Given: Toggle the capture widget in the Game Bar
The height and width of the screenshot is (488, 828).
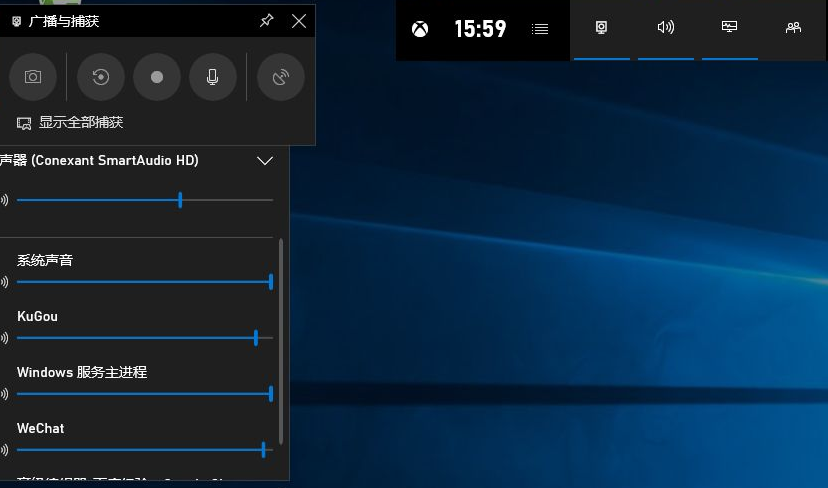Looking at the screenshot, I should tap(602, 28).
